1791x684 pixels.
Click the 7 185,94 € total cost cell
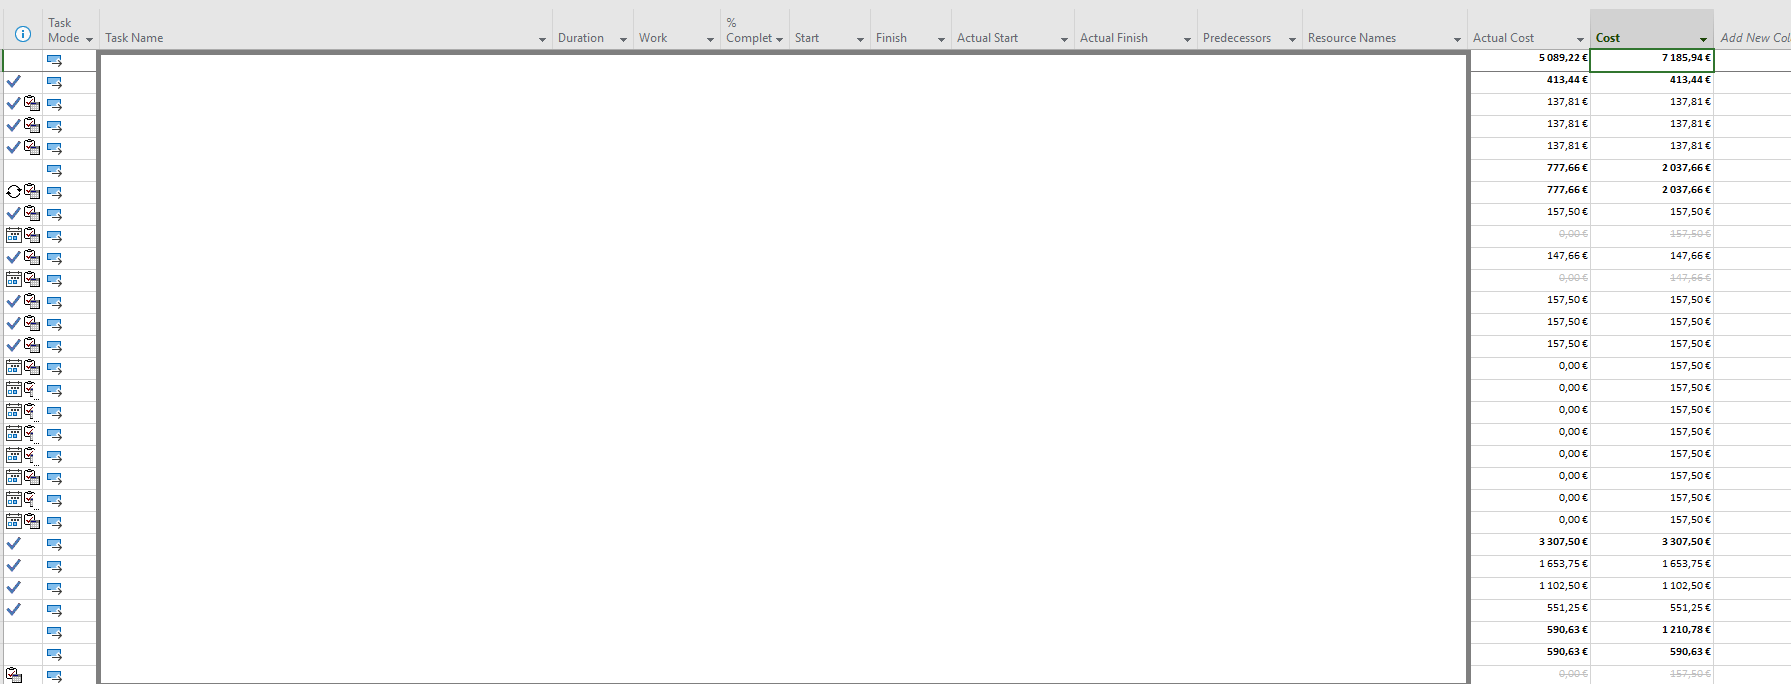coord(1652,59)
